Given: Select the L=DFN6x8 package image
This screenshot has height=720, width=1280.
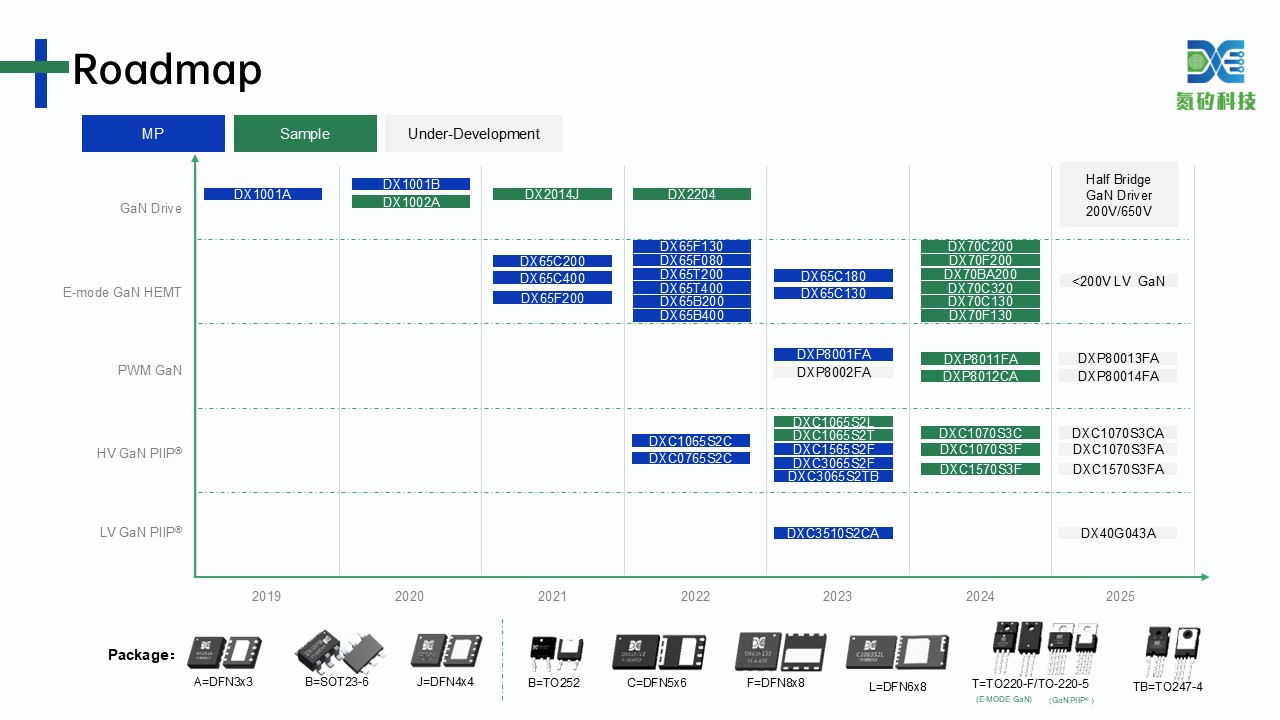Looking at the screenshot, I should [897, 652].
